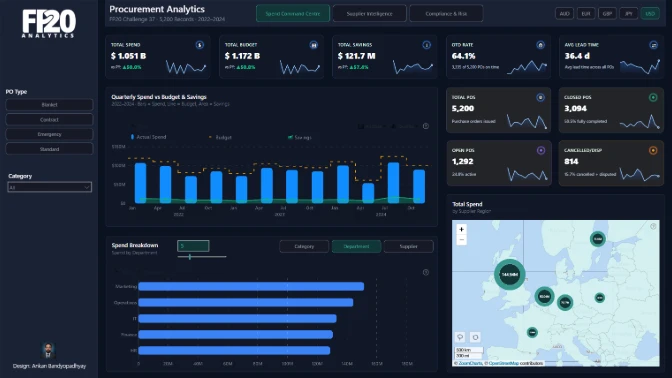Open the ZoomCharts link
The width and height of the screenshot is (672, 378).
click(x=470, y=363)
